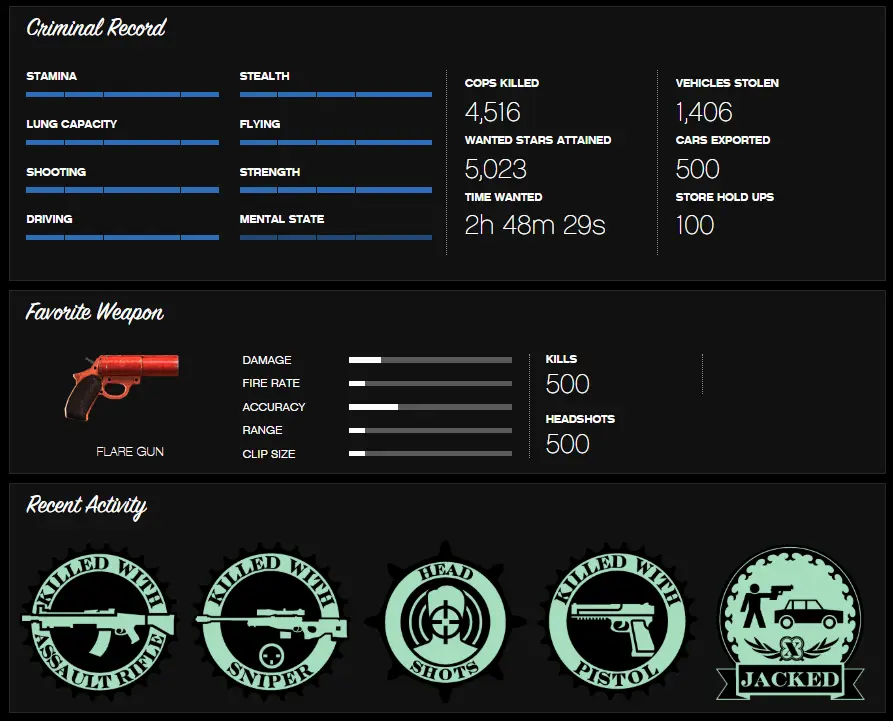Image resolution: width=893 pixels, height=721 pixels.
Task: Click the STAMINA label
Action: click(51, 76)
